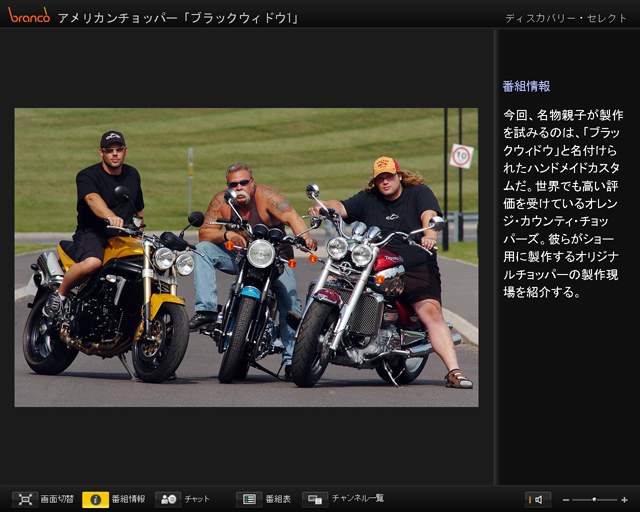Open the program guide (番組表) icon

[x=249, y=499]
